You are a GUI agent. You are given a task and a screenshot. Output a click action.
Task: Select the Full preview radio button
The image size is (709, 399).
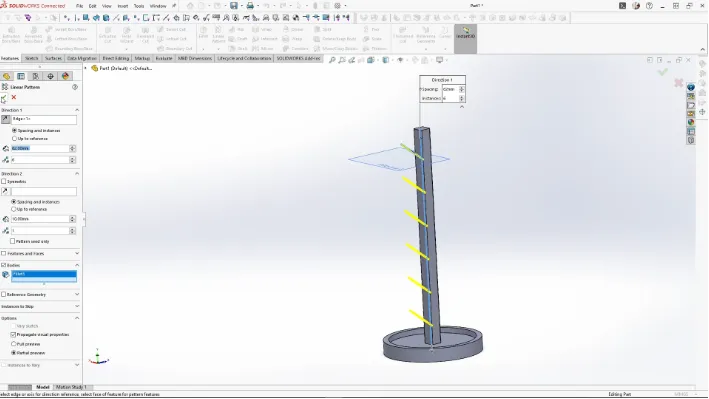pos(14,344)
